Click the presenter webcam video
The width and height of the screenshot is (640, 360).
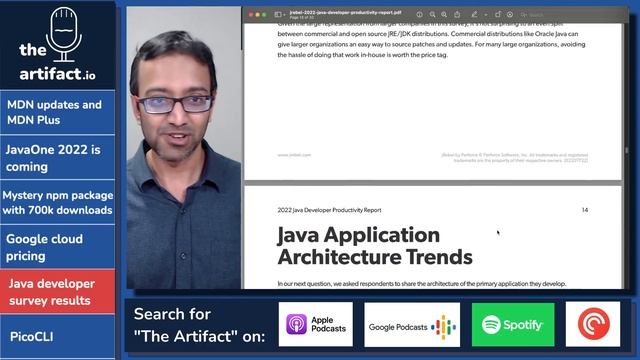184,148
